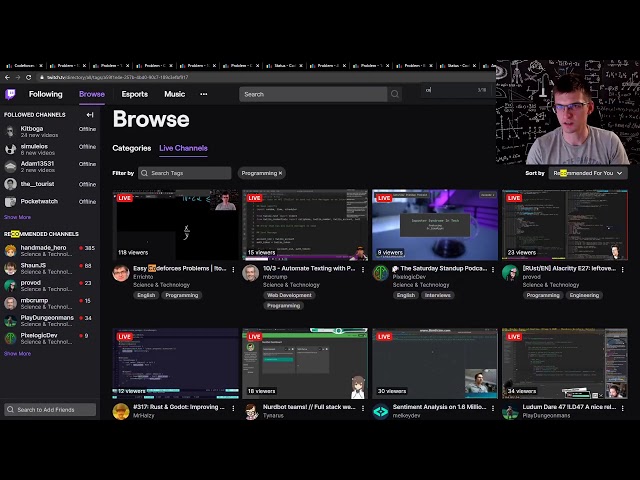Open Saturday Standup Podcast stream thumbnail

(x=435, y=225)
